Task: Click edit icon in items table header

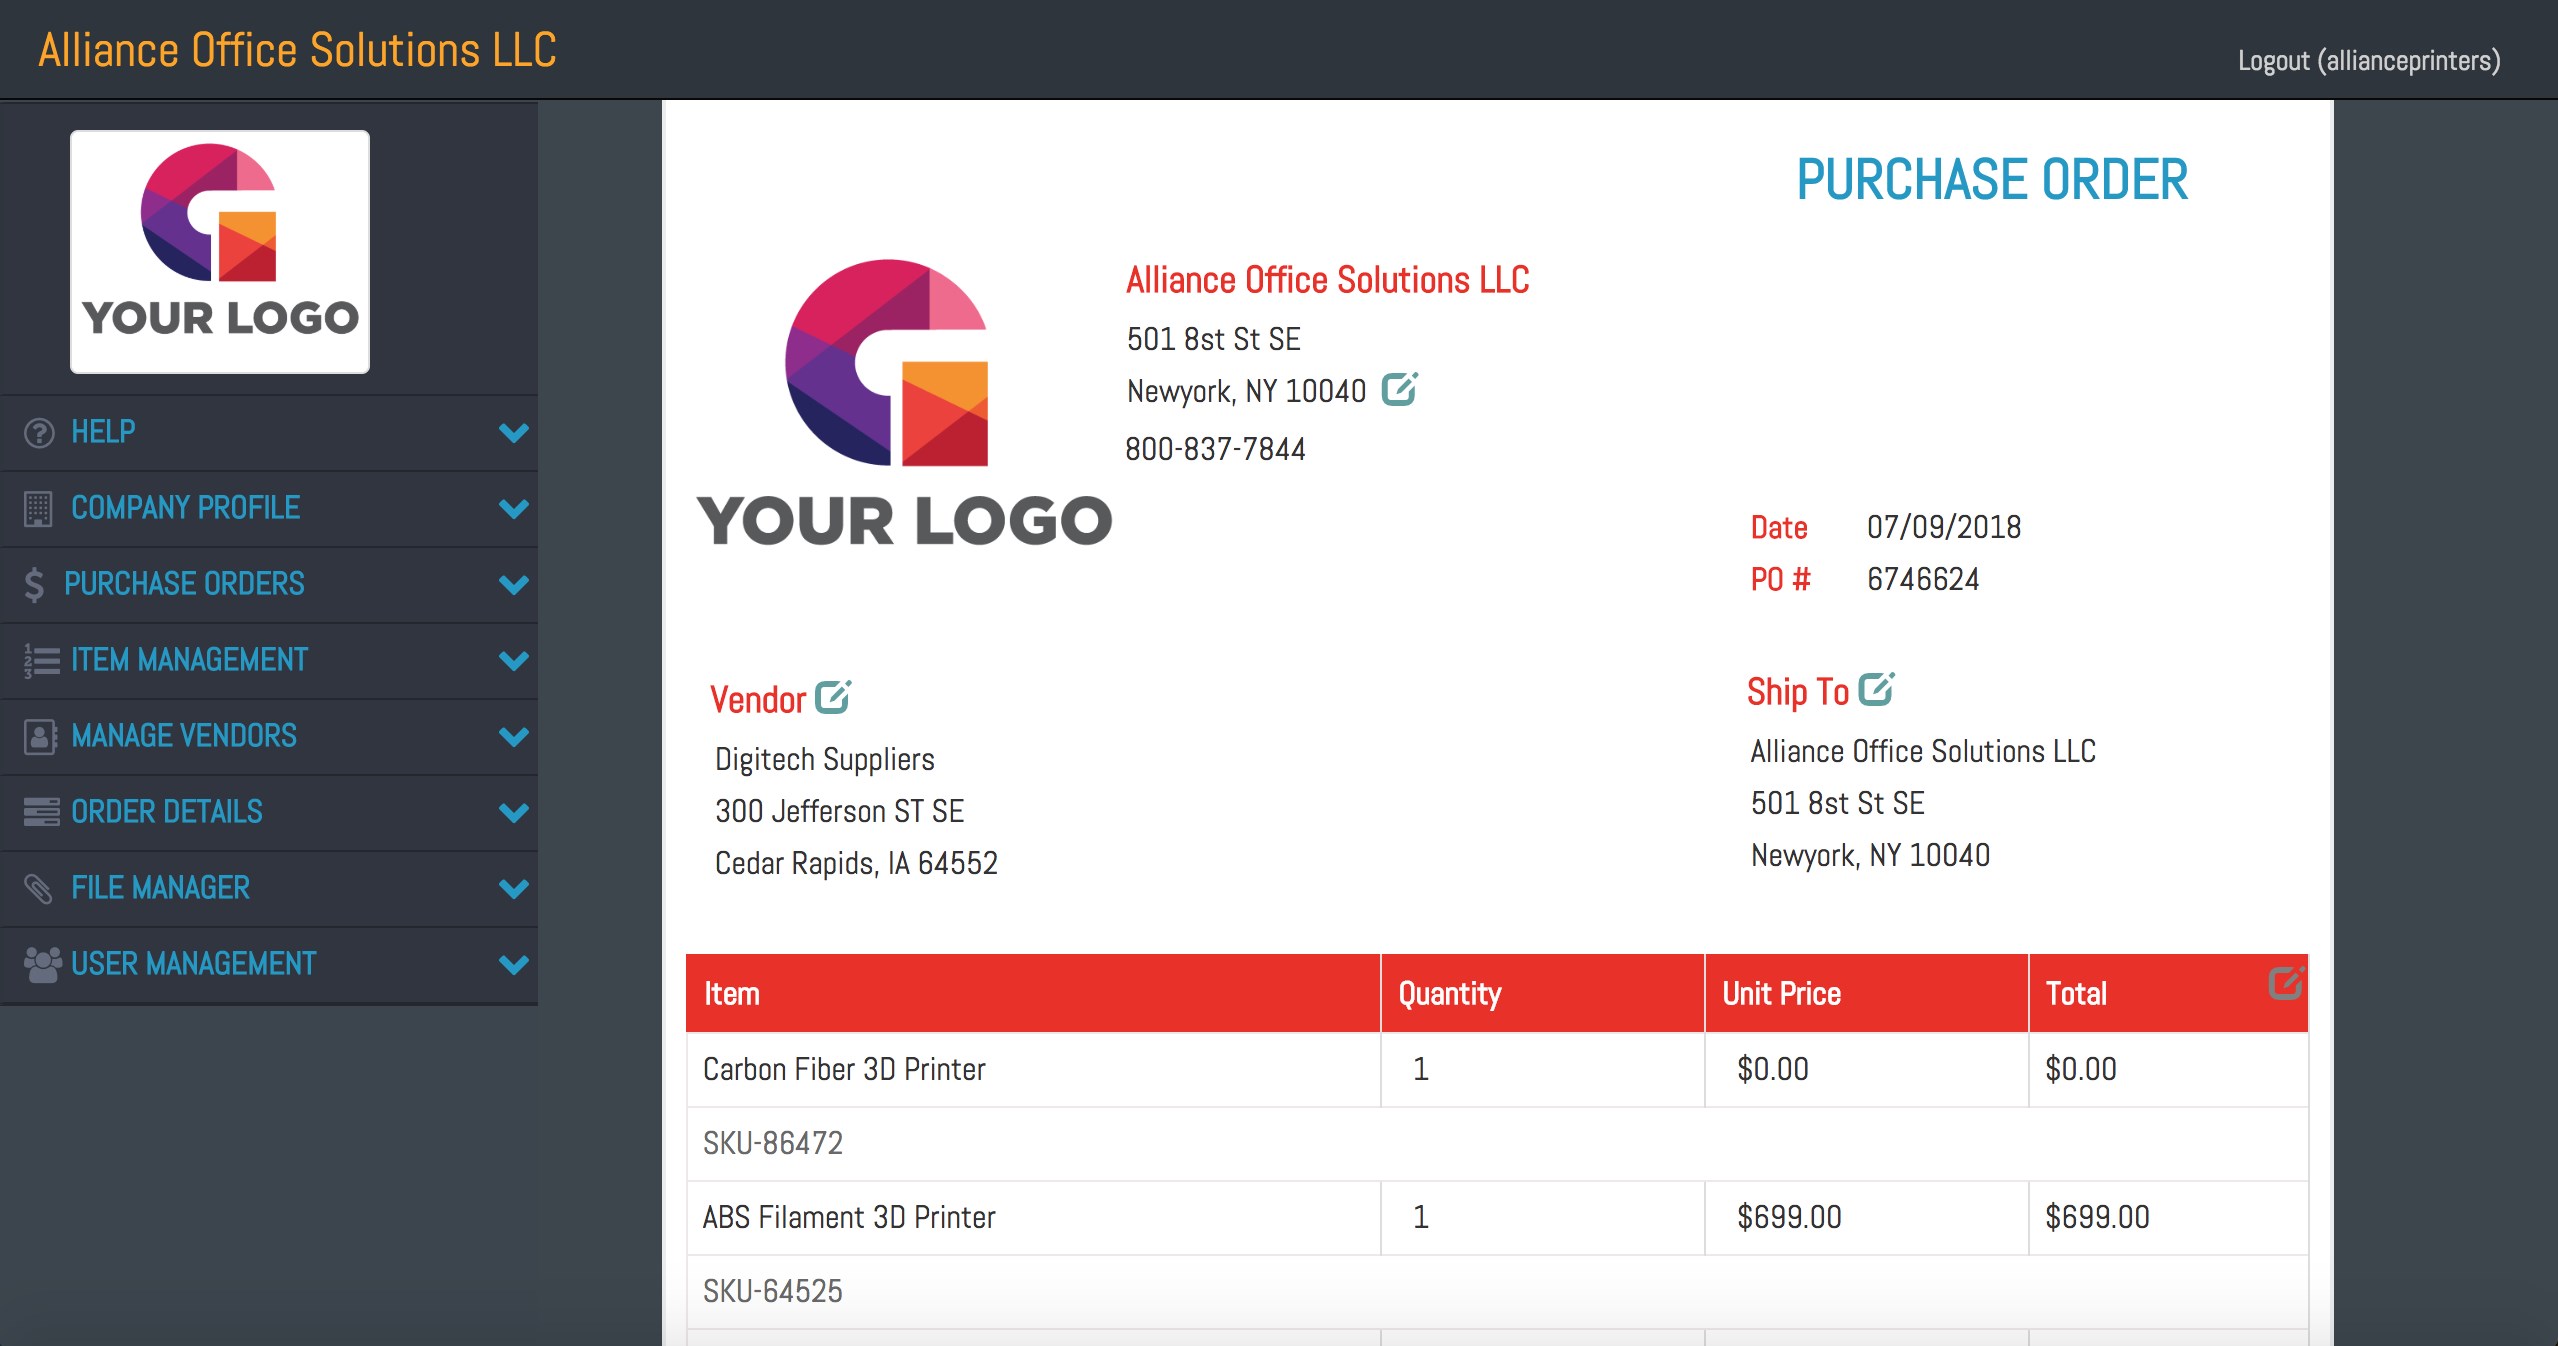Action: tap(2285, 983)
